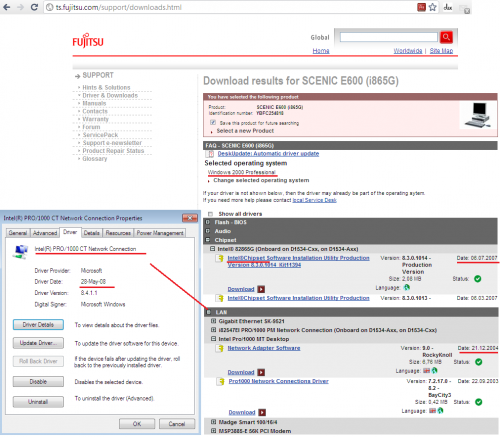Click the Disable button
Viewport: 500px width, 437px height.
point(38,382)
